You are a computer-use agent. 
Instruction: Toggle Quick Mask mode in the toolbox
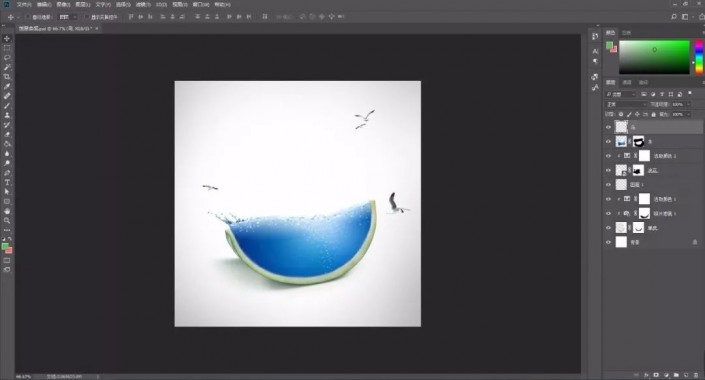point(7,260)
